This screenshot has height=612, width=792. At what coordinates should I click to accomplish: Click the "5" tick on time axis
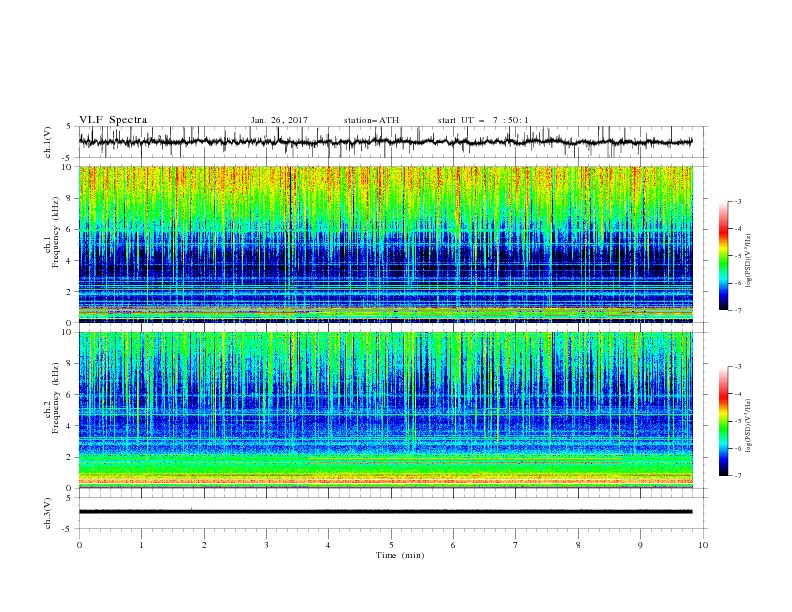pos(391,545)
